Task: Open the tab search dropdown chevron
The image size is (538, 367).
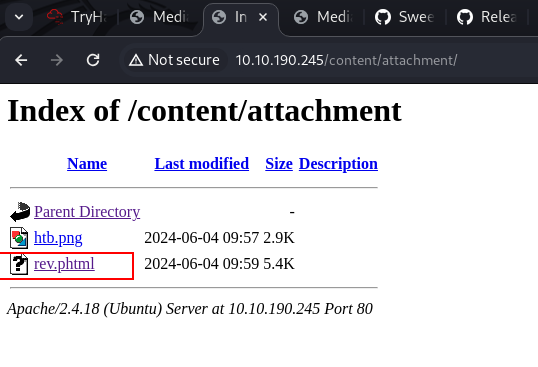Action: tap(19, 16)
